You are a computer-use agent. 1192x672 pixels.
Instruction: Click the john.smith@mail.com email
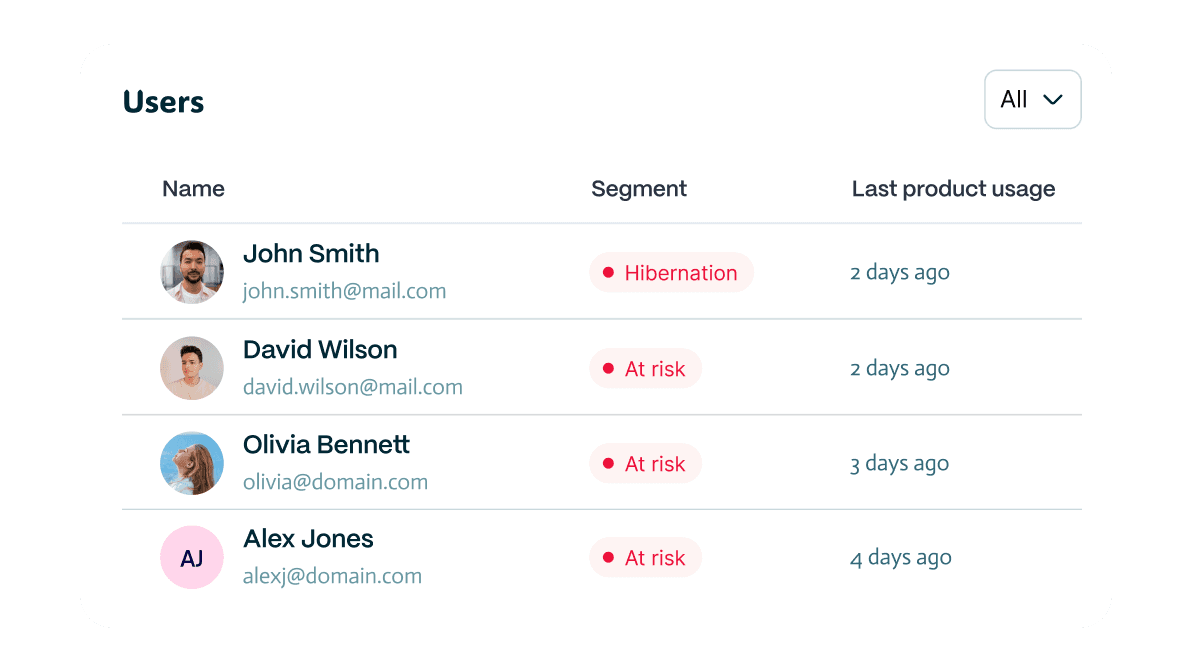(344, 292)
